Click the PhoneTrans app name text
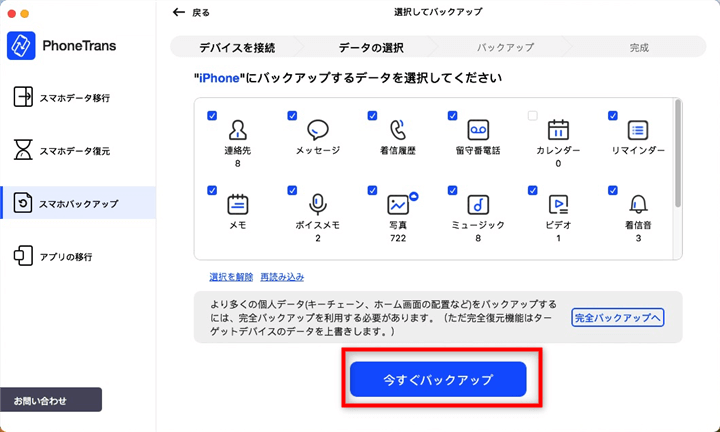This screenshot has height=432, width=720. [x=79, y=45]
